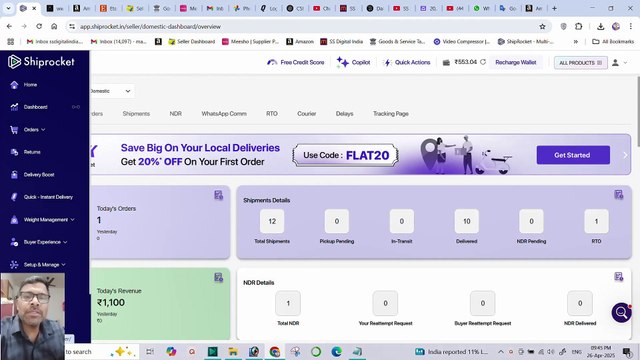Open browser extensions puzzle icon
This screenshot has width=640, height=360.
[x=578, y=27]
